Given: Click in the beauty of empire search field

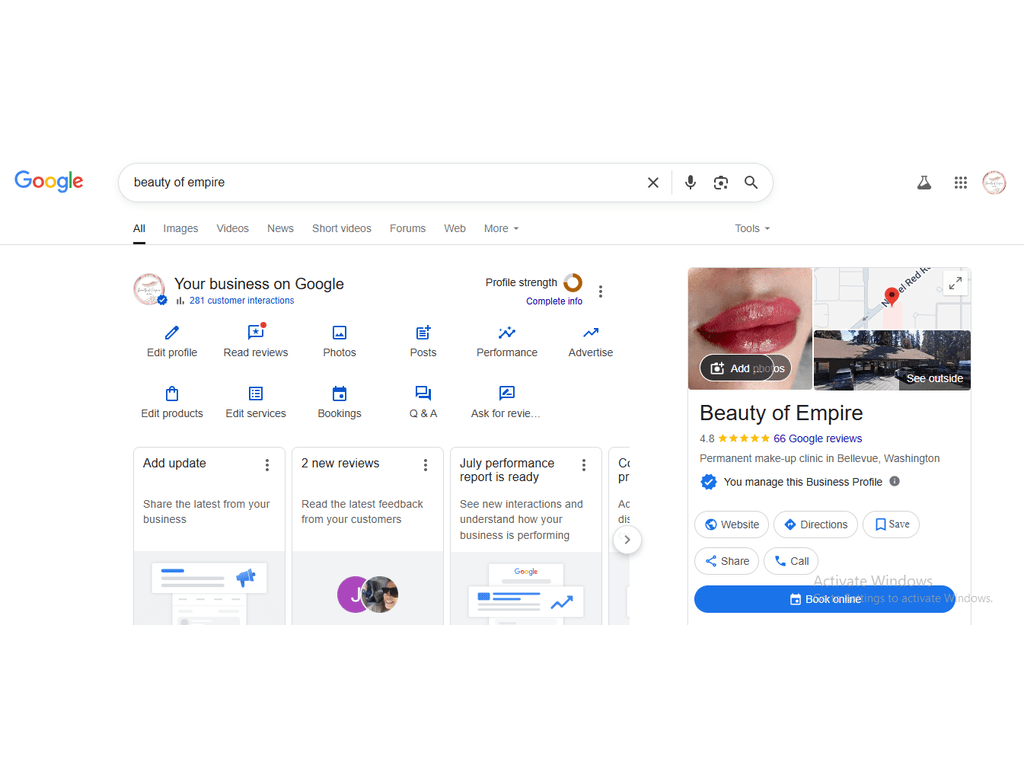Looking at the screenshot, I should click(385, 182).
